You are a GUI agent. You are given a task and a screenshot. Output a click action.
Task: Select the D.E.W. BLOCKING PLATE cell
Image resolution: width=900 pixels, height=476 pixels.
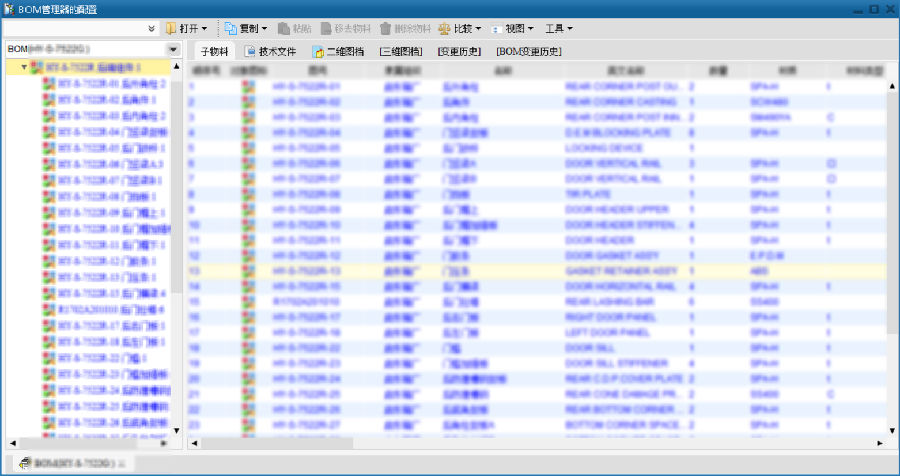tap(618, 133)
